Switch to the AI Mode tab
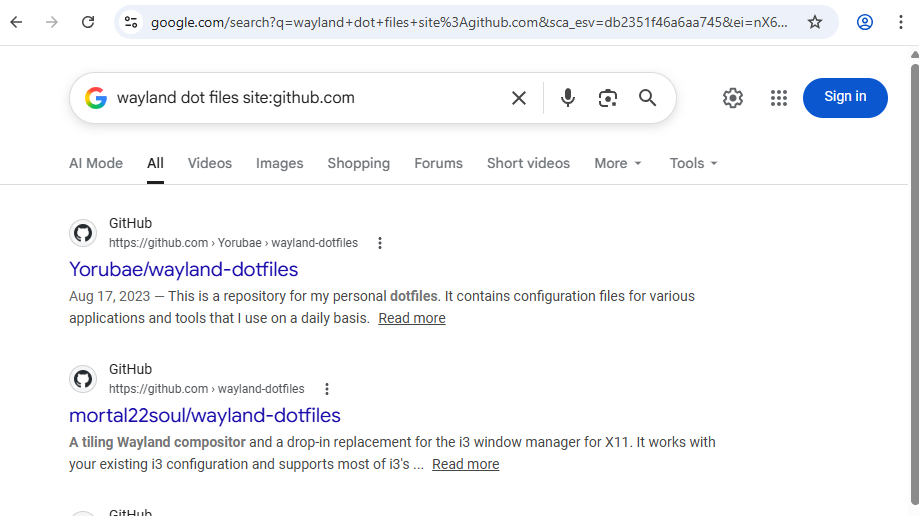The image size is (919, 516). [96, 163]
